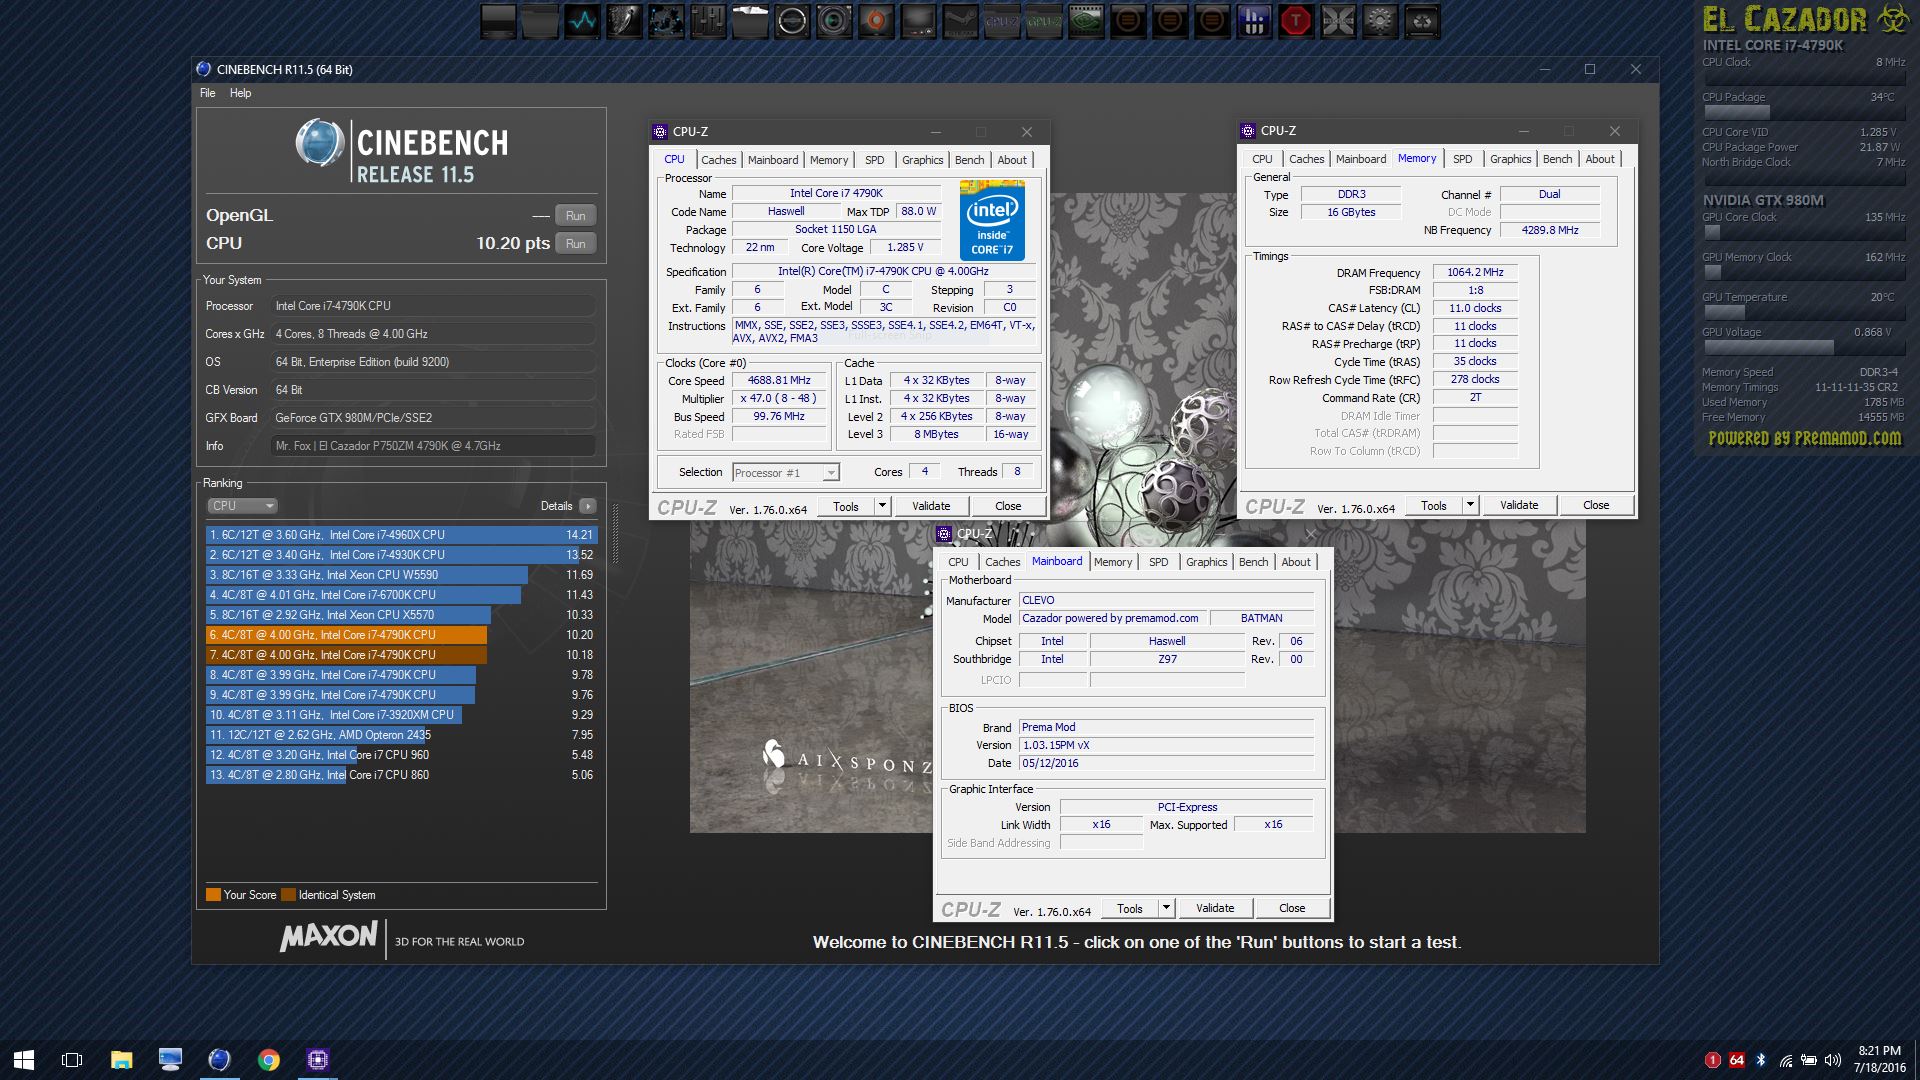Open the NVIDIA icon in top dock
The height and width of the screenshot is (1080, 1920).
pyautogui.click(x=1086, y=20)
